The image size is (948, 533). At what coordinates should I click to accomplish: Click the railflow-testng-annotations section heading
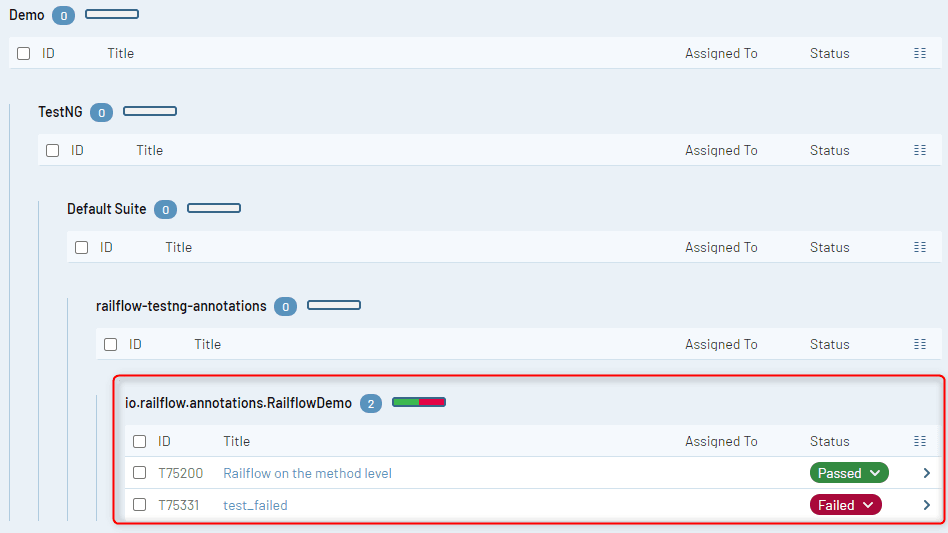(181, 306)
